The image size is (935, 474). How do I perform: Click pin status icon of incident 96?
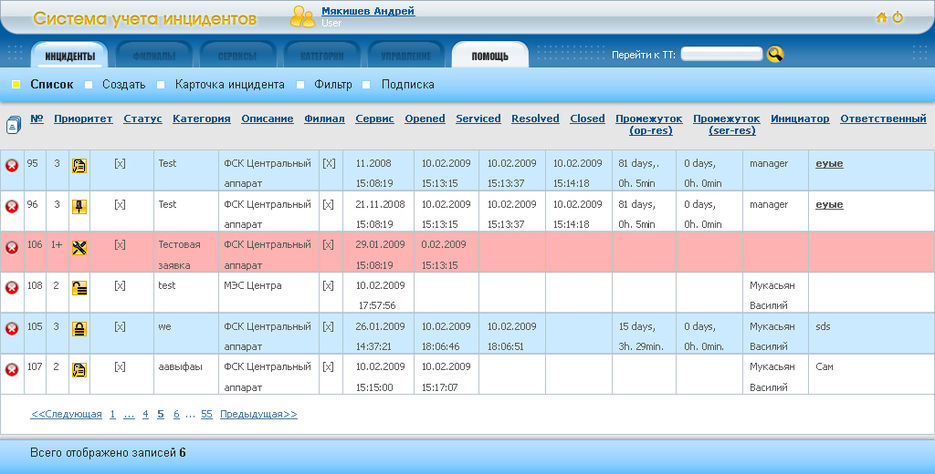[79, 207]
